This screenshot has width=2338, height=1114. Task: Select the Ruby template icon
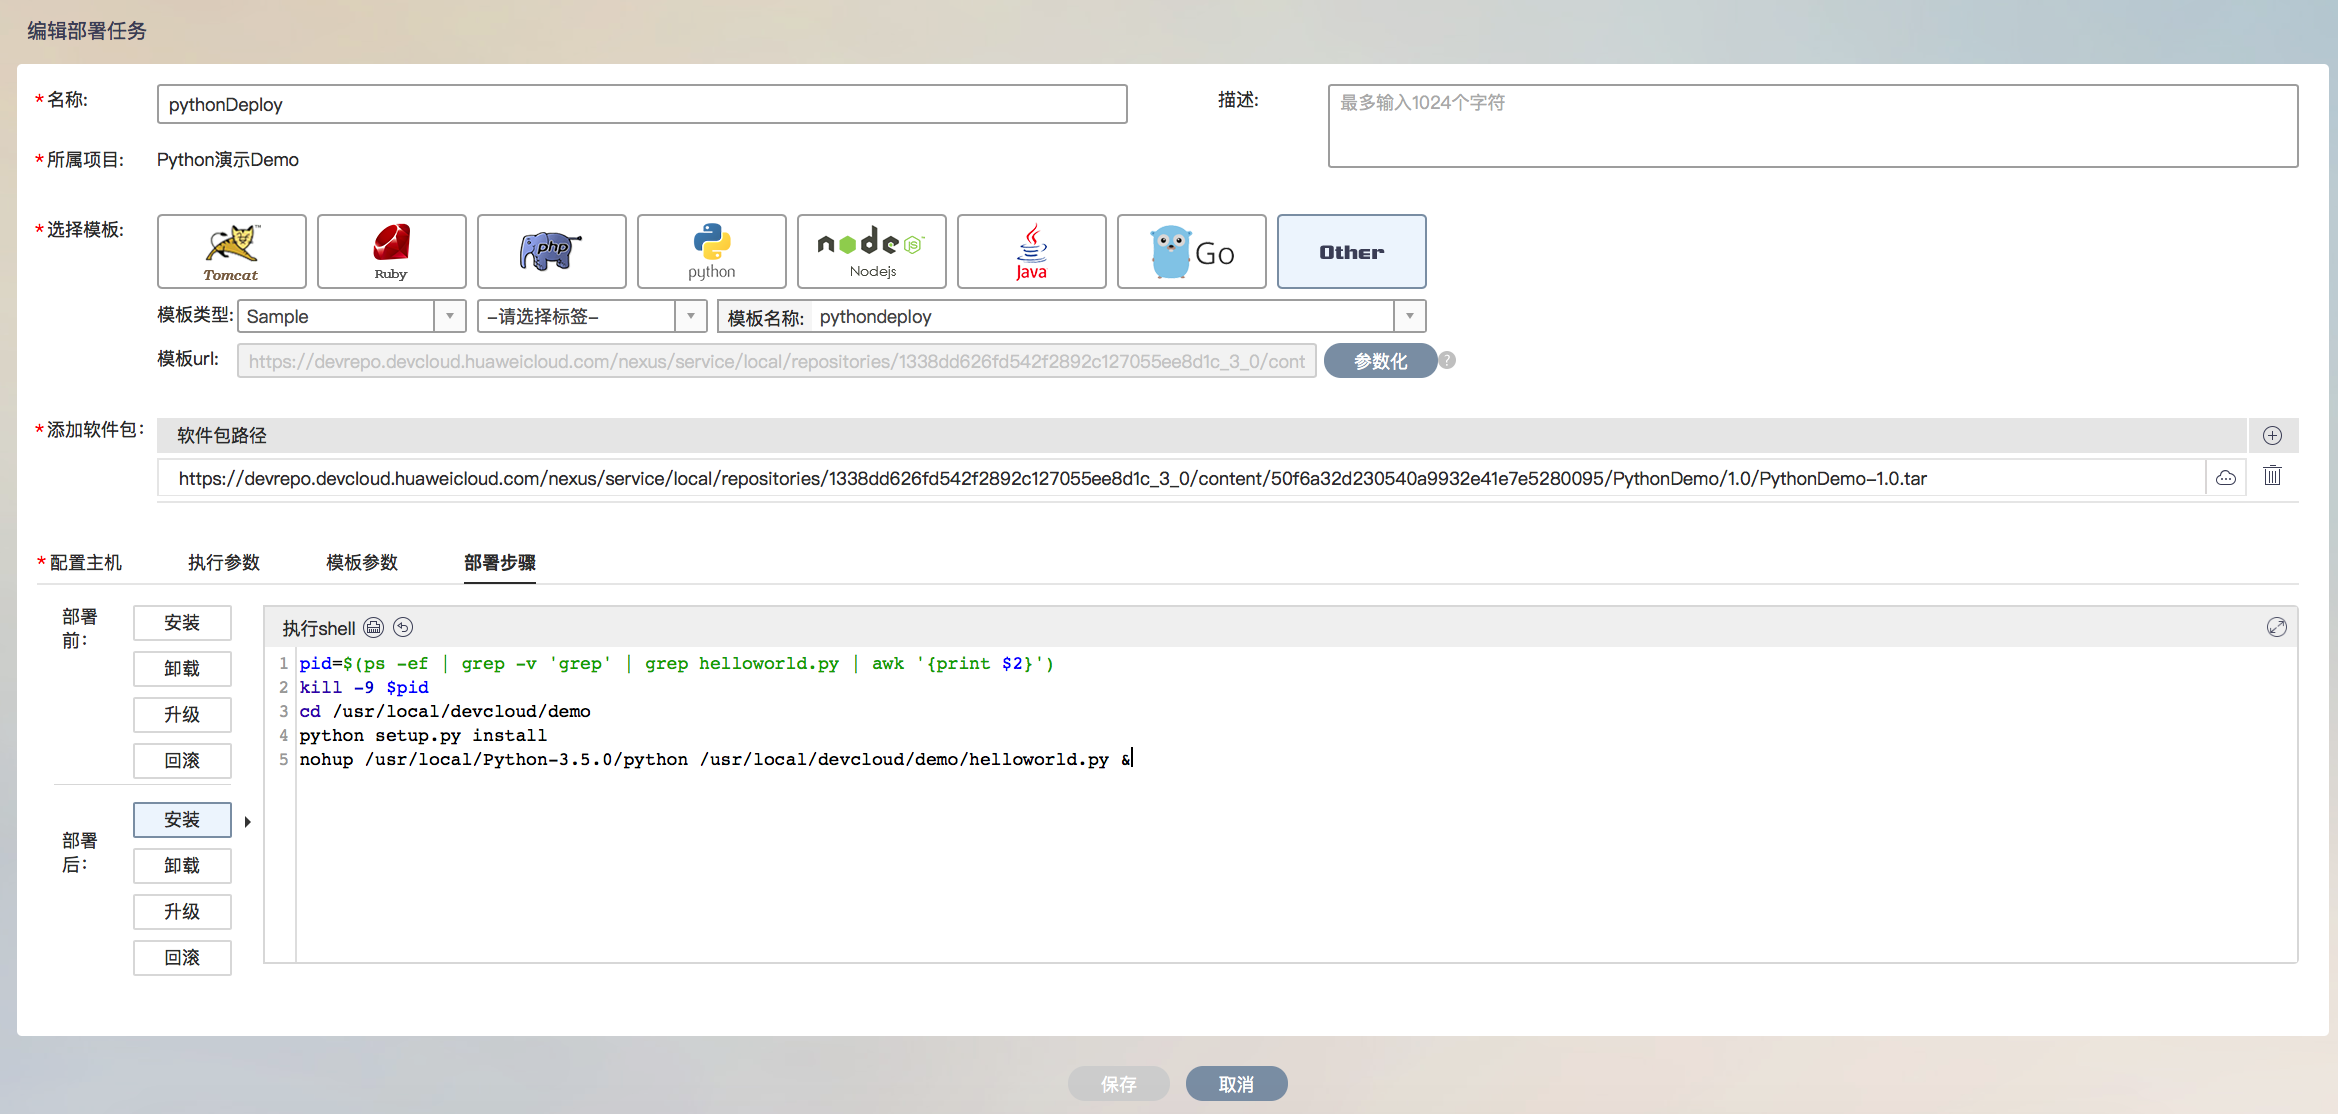point(391,251)
